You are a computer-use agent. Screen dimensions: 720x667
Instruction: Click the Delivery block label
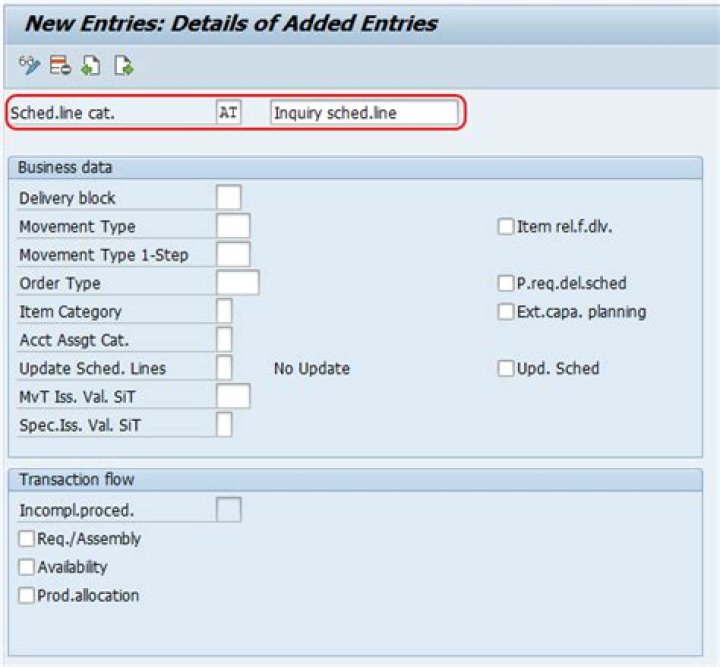pos(67,198)
